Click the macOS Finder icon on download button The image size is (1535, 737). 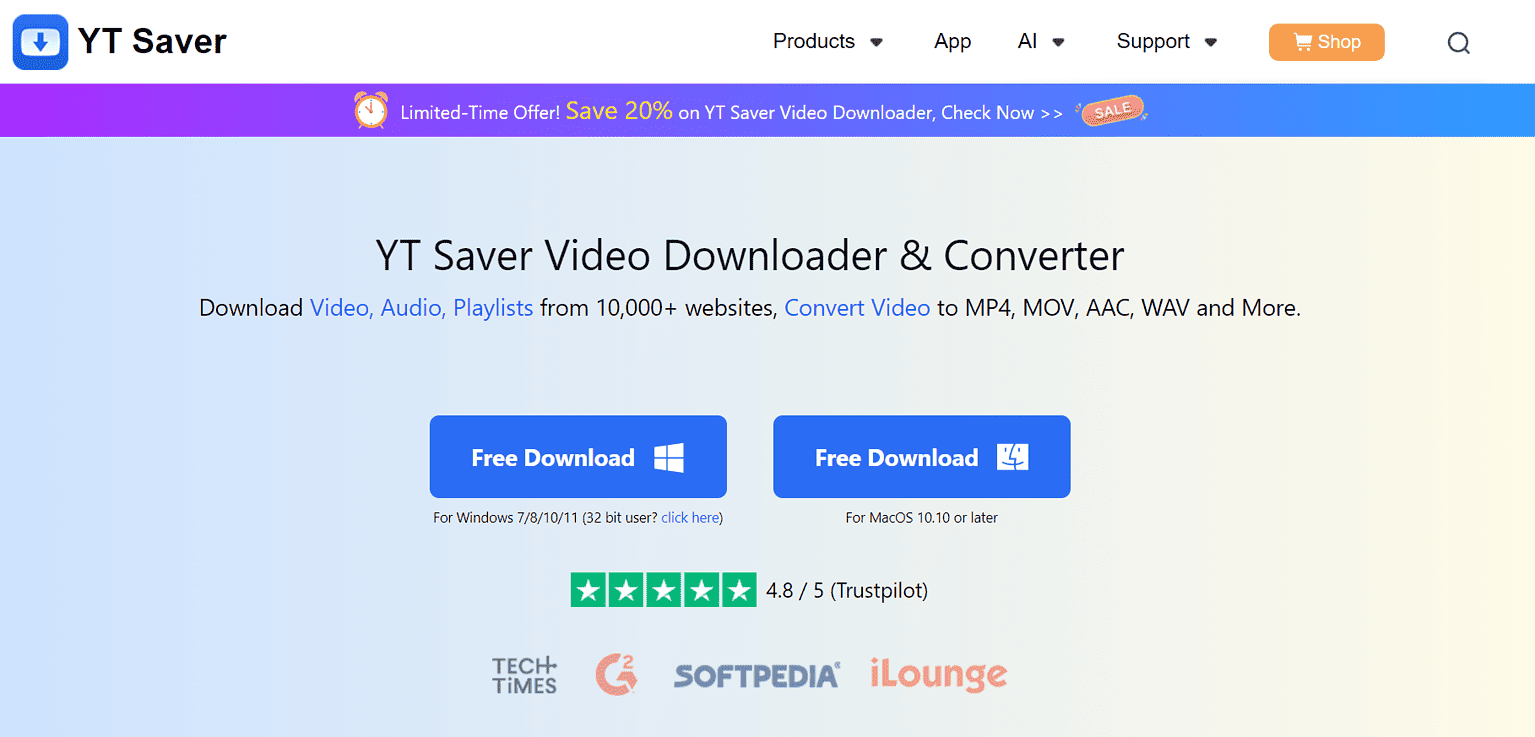point(1013,457)
